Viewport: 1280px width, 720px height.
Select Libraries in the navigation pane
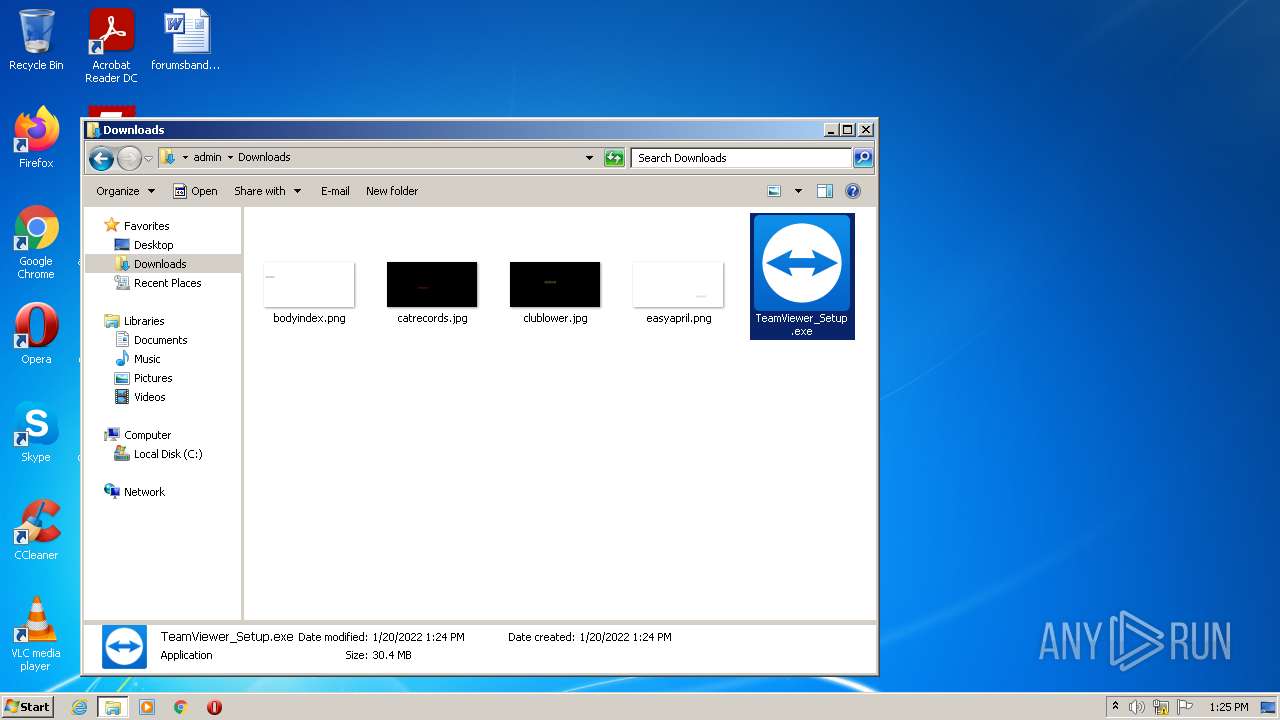click(x=144, y=321)
